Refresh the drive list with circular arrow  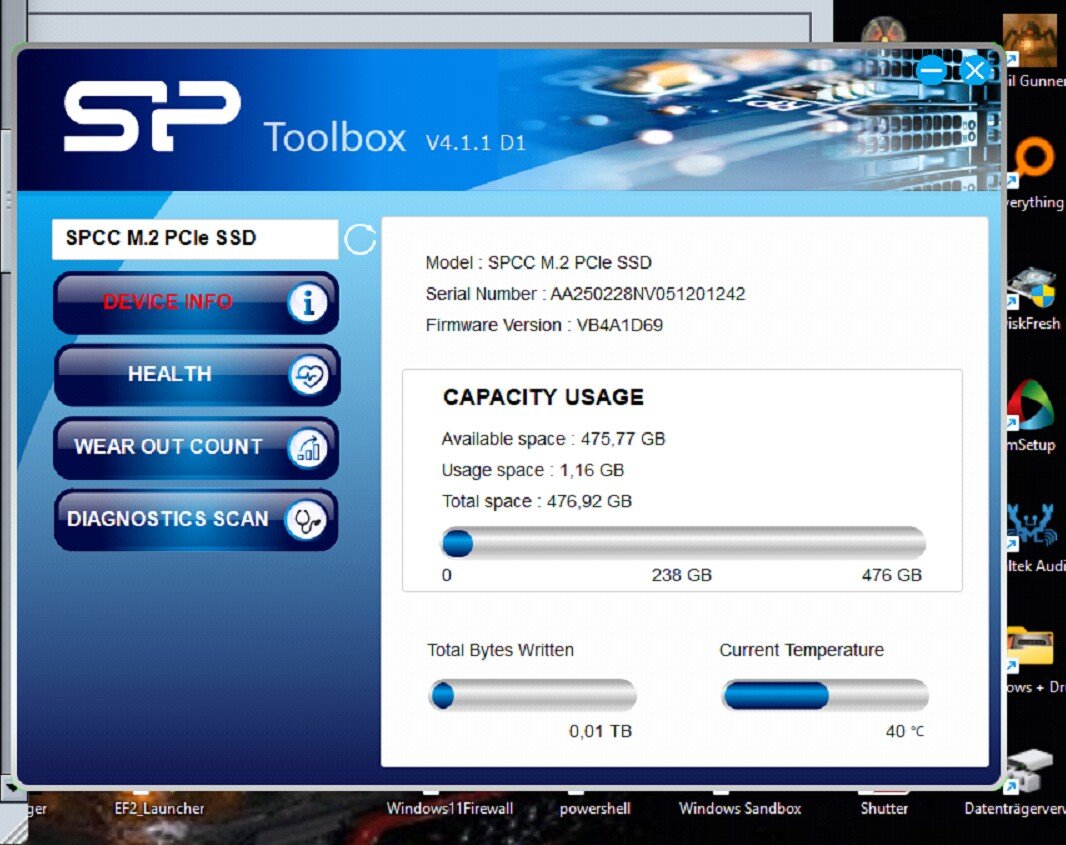point(360,239)
